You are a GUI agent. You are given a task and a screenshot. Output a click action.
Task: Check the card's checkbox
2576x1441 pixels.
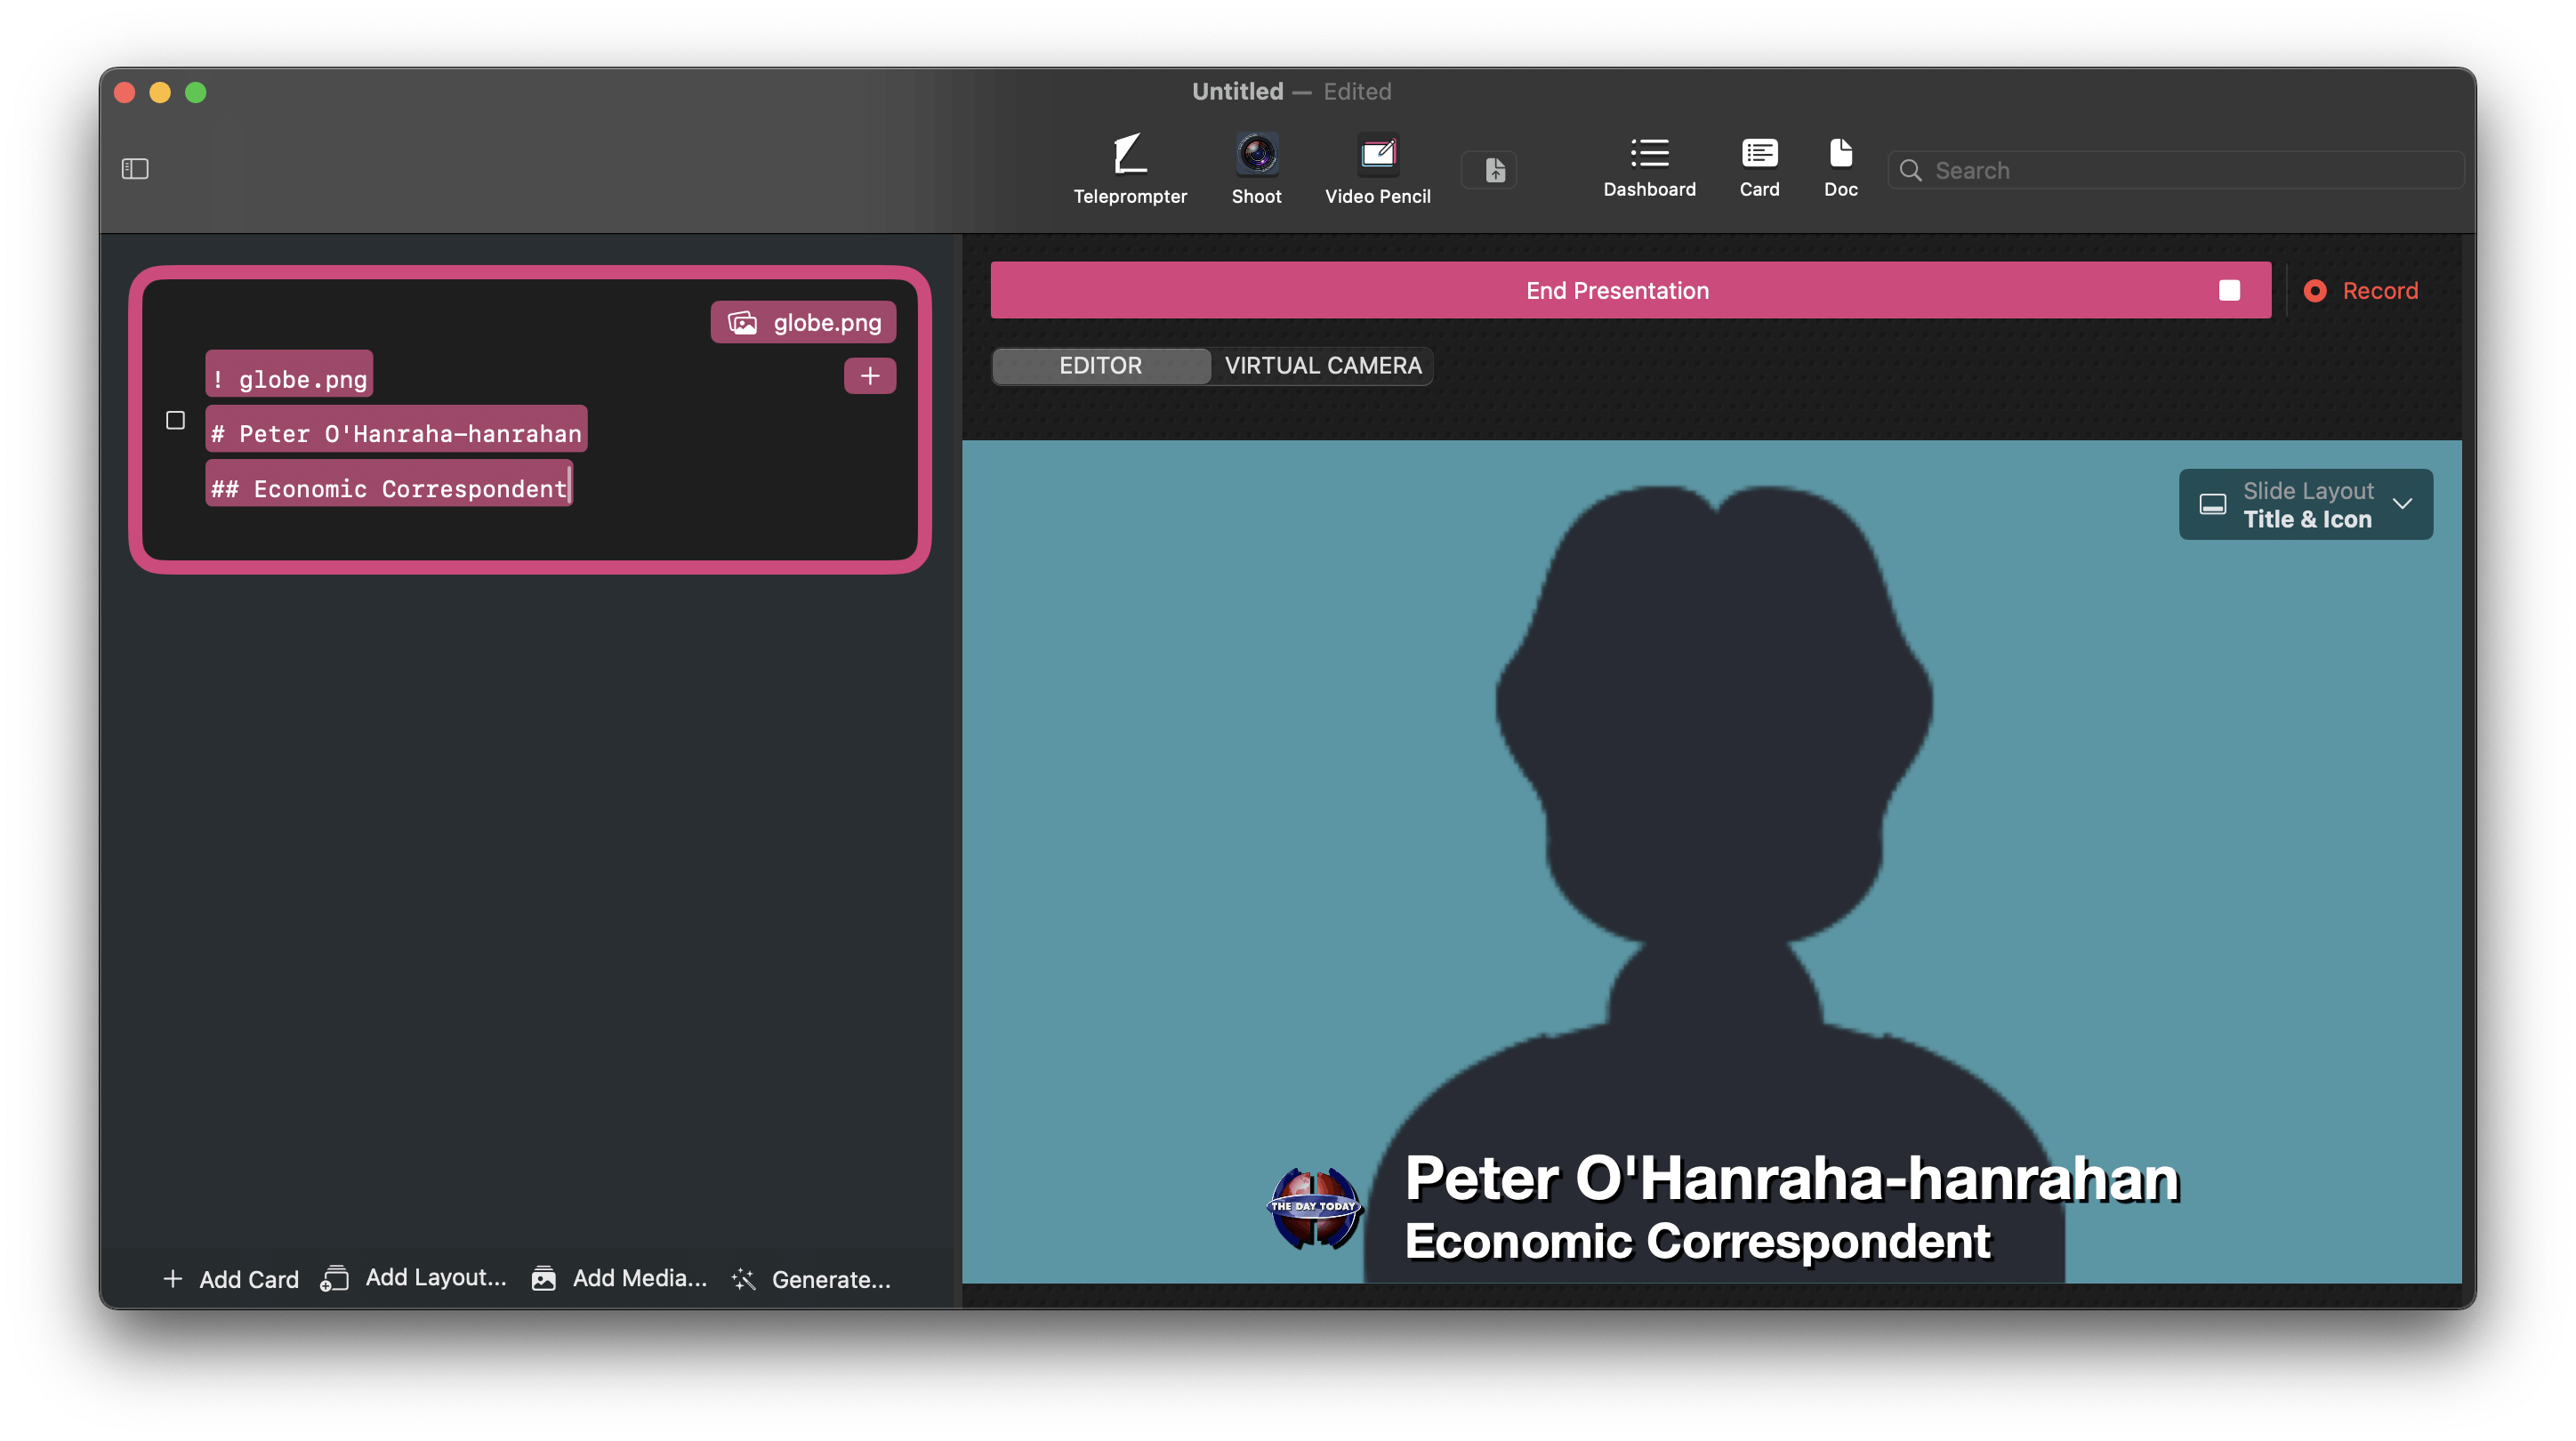(175, 420)
